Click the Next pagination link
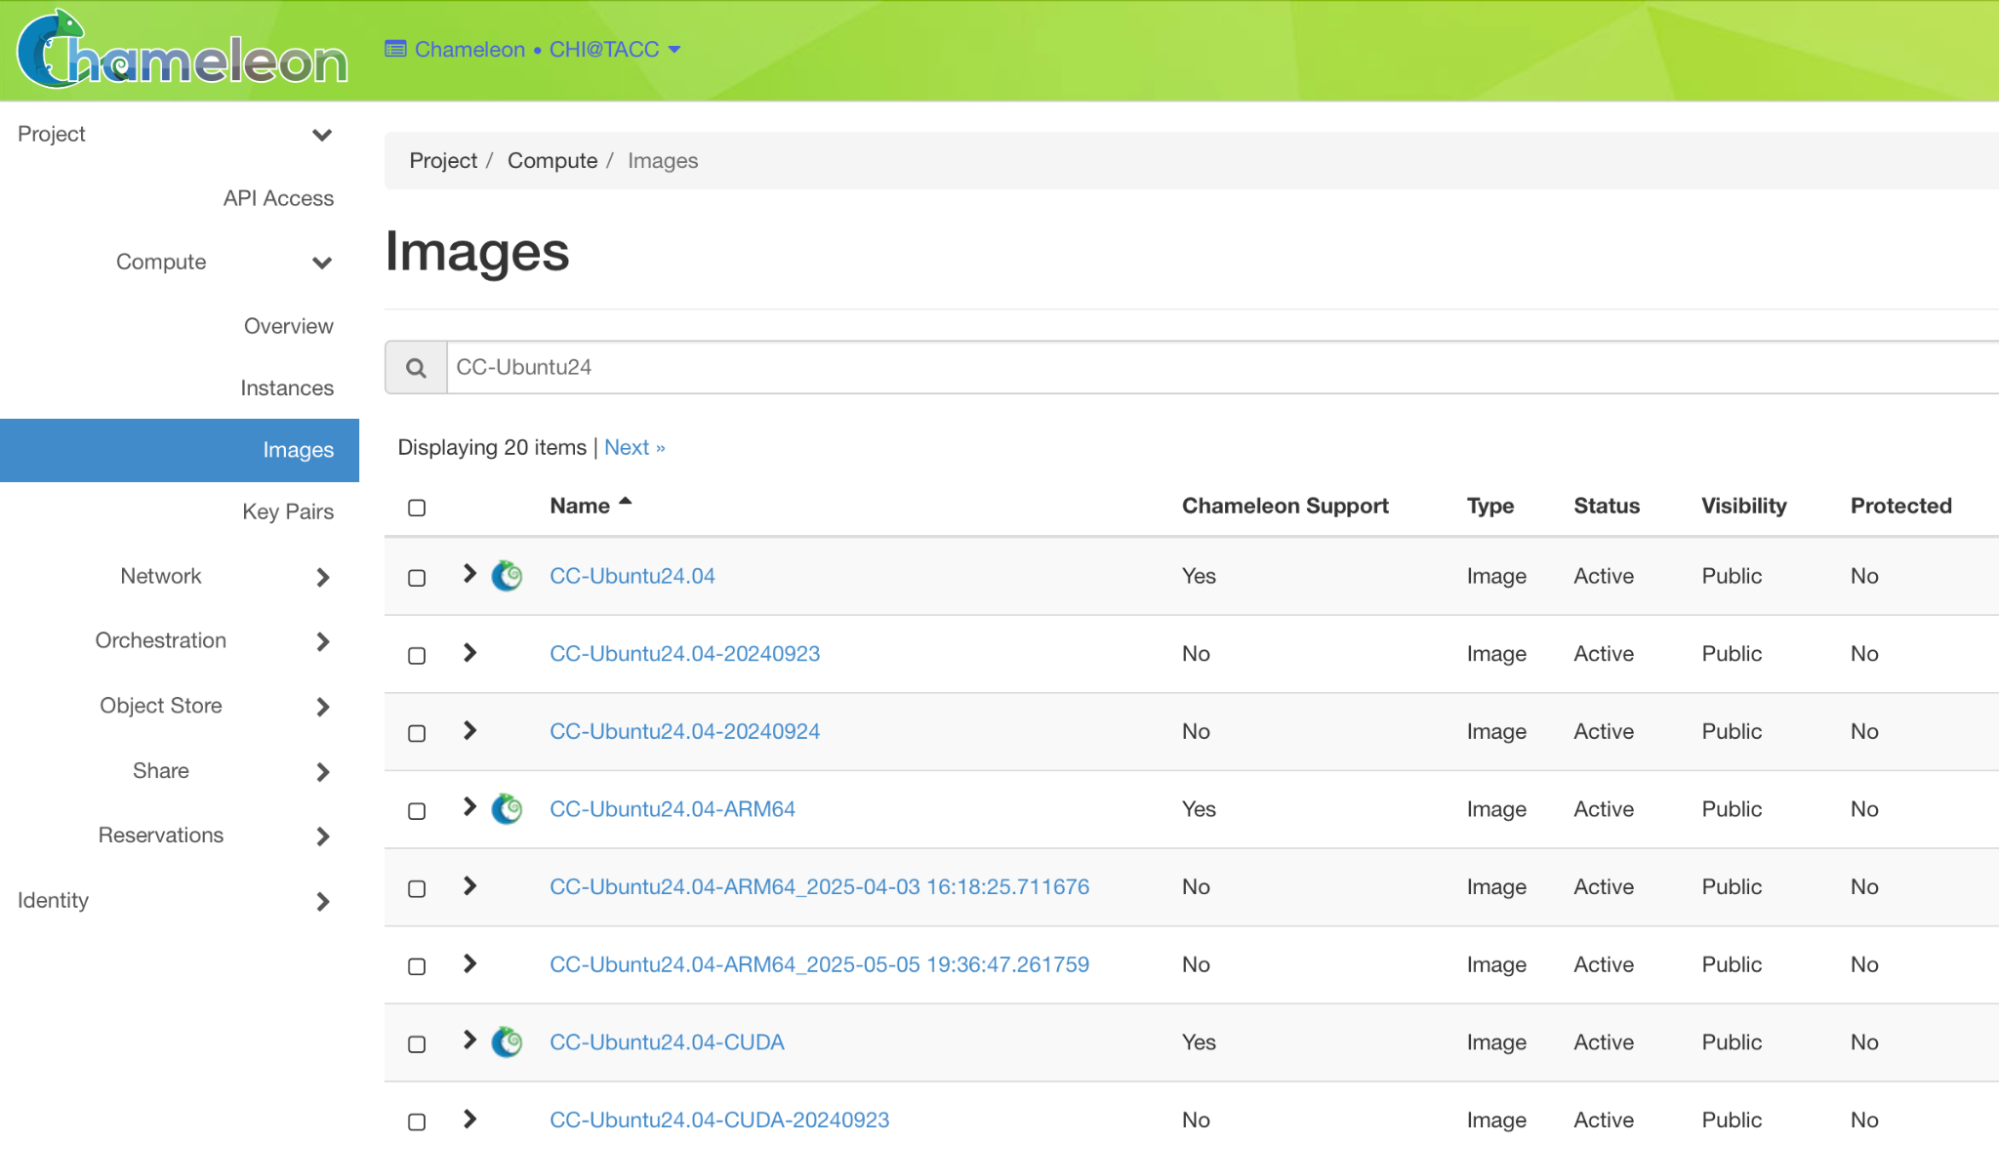 634,448
